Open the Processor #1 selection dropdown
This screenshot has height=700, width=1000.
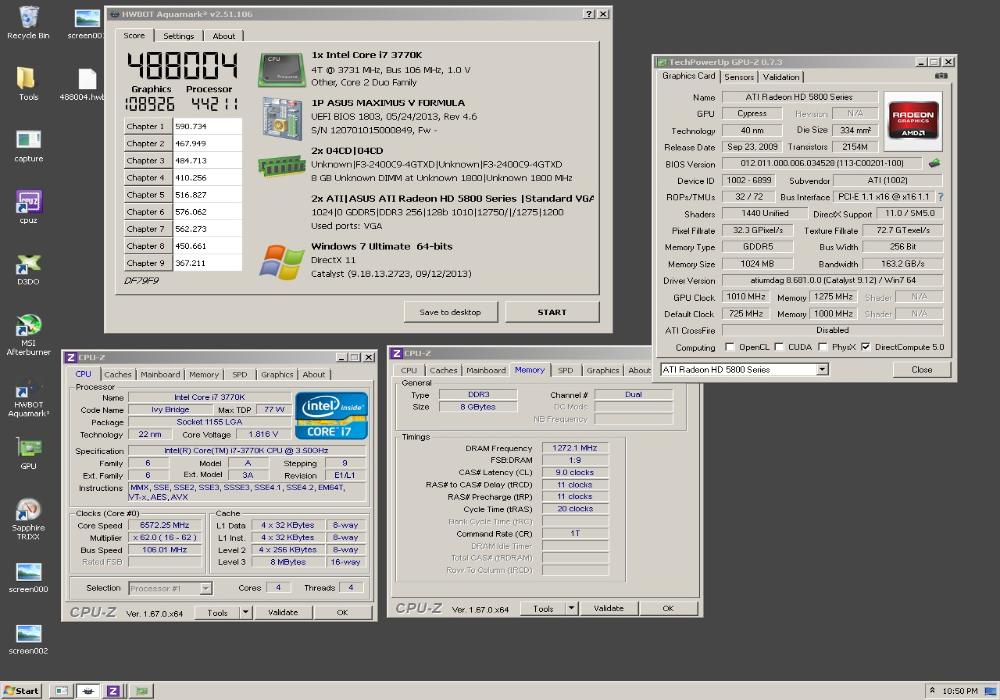click(205, 588)
